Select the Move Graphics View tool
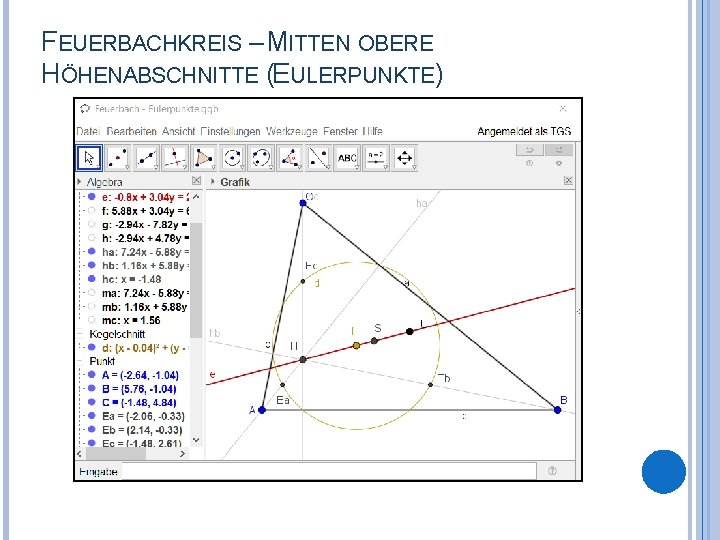The image size is (720, 540). point(404,158)
